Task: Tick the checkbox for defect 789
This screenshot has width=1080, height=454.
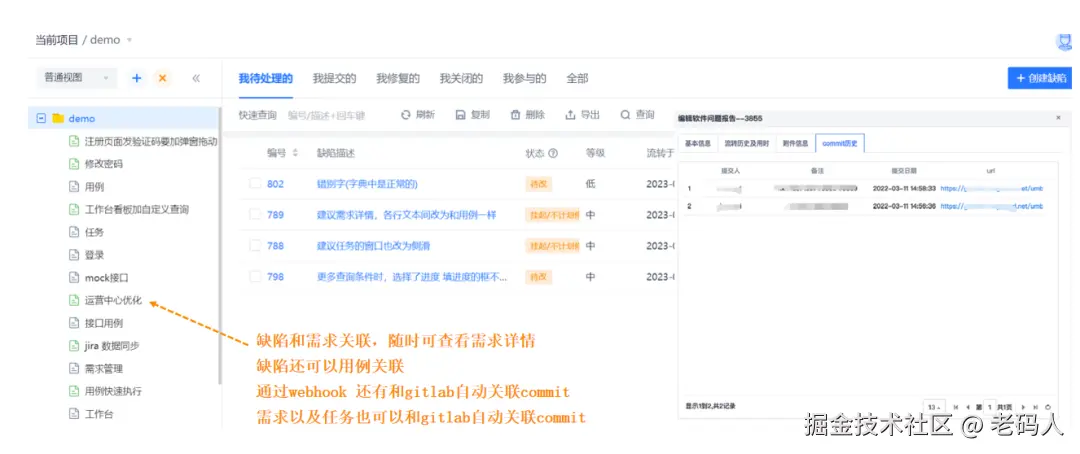Action: 255,214
